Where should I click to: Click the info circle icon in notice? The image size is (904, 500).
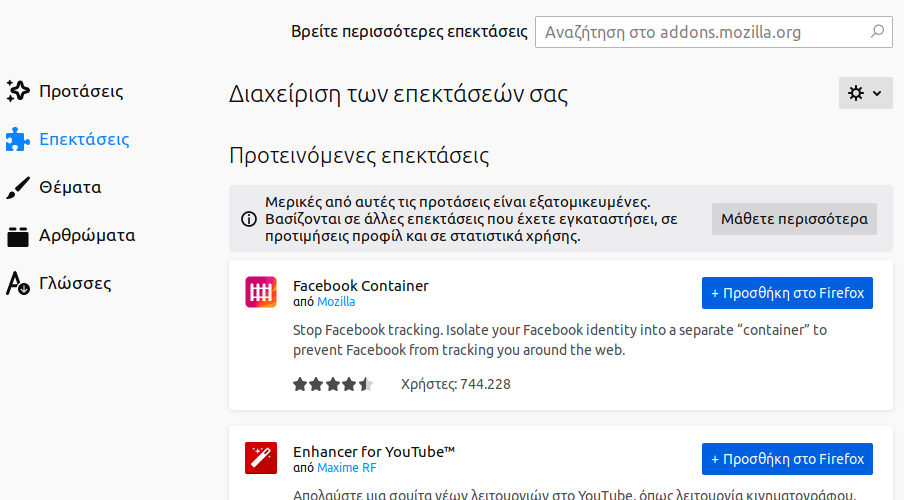point(248,219)
